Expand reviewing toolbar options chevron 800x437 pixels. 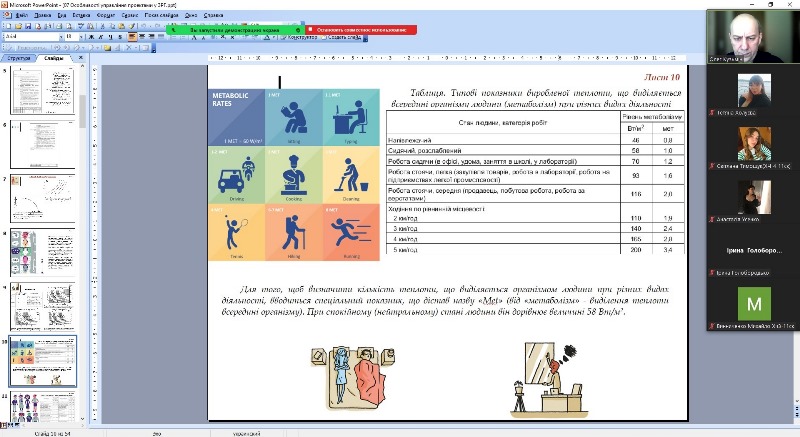pos(153,48)
